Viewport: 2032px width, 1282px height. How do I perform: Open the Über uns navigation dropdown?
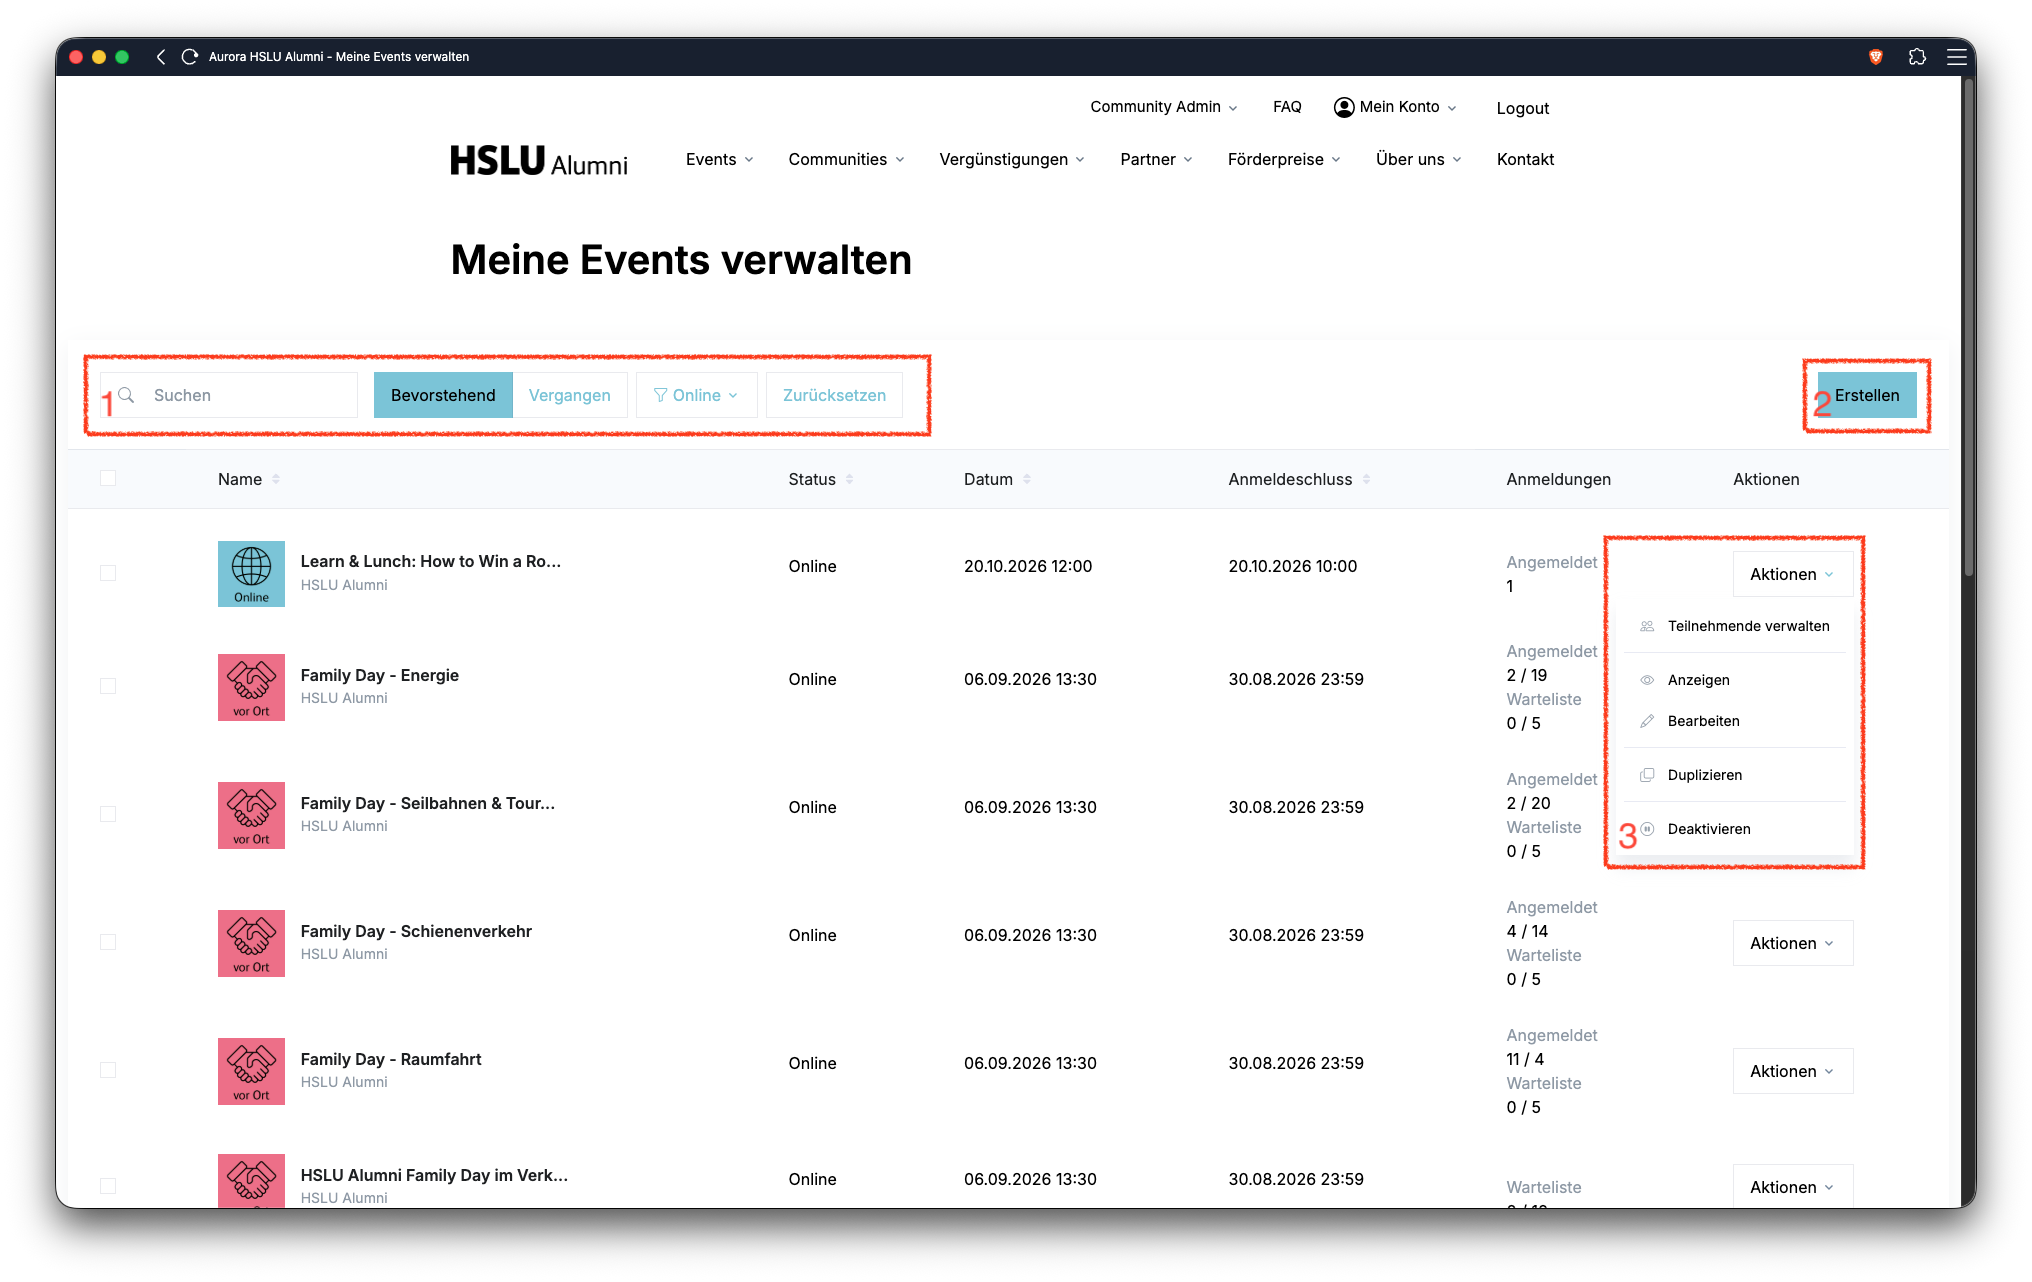pos(1418,160)
